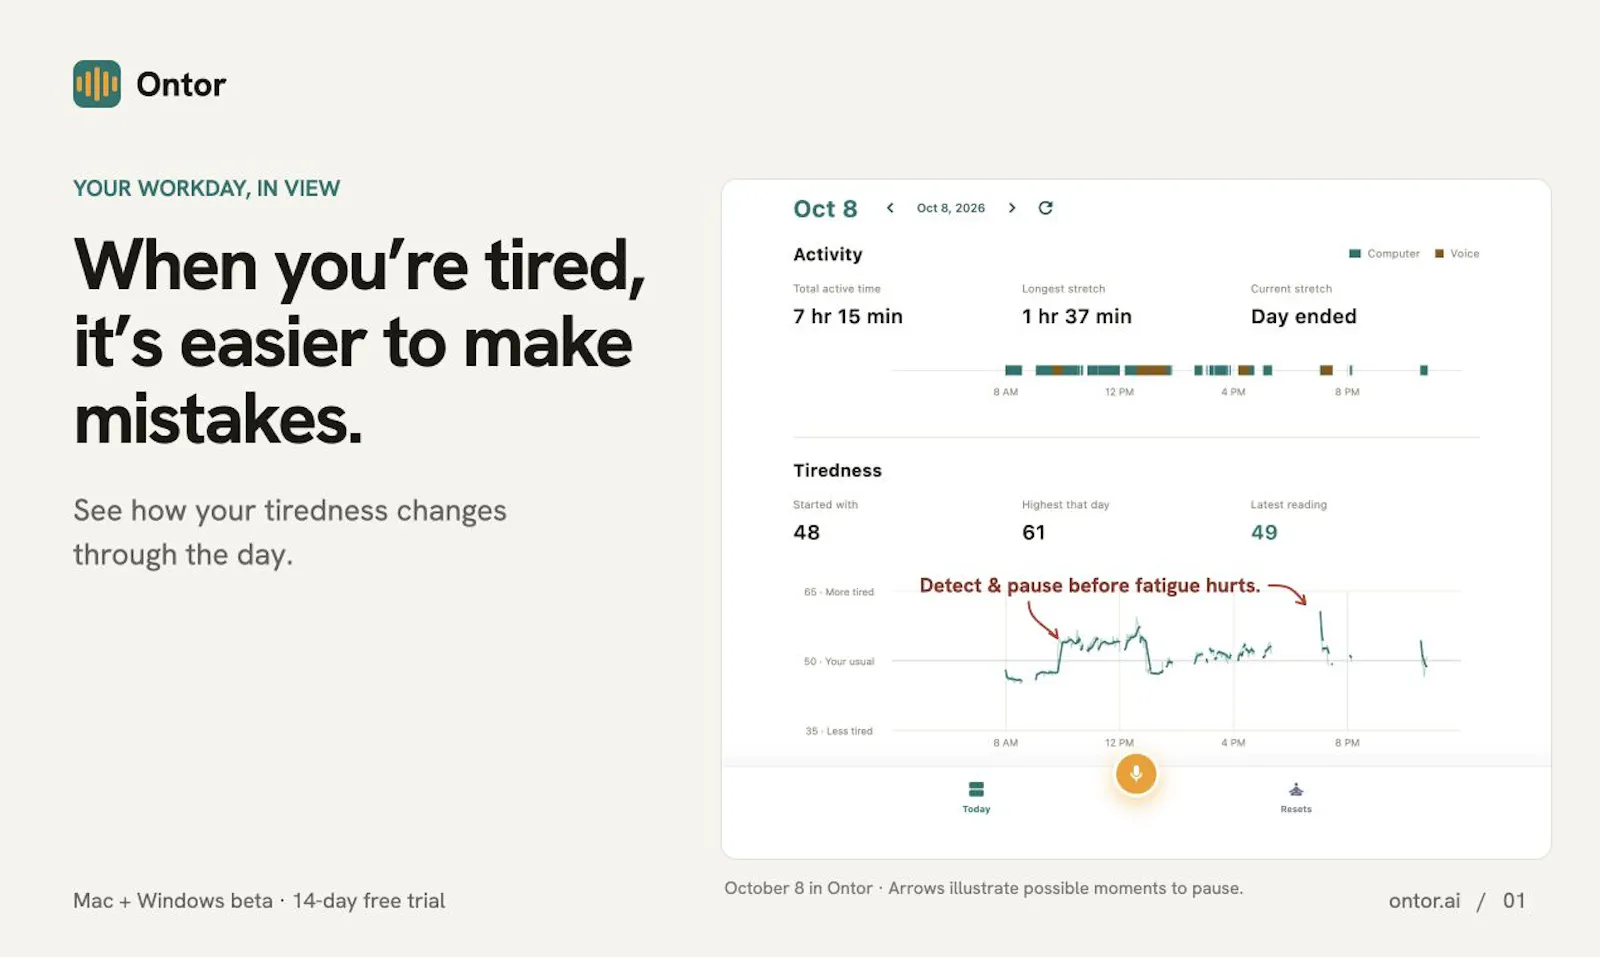Click the Ontor waveform logo icon

[97, 84]
